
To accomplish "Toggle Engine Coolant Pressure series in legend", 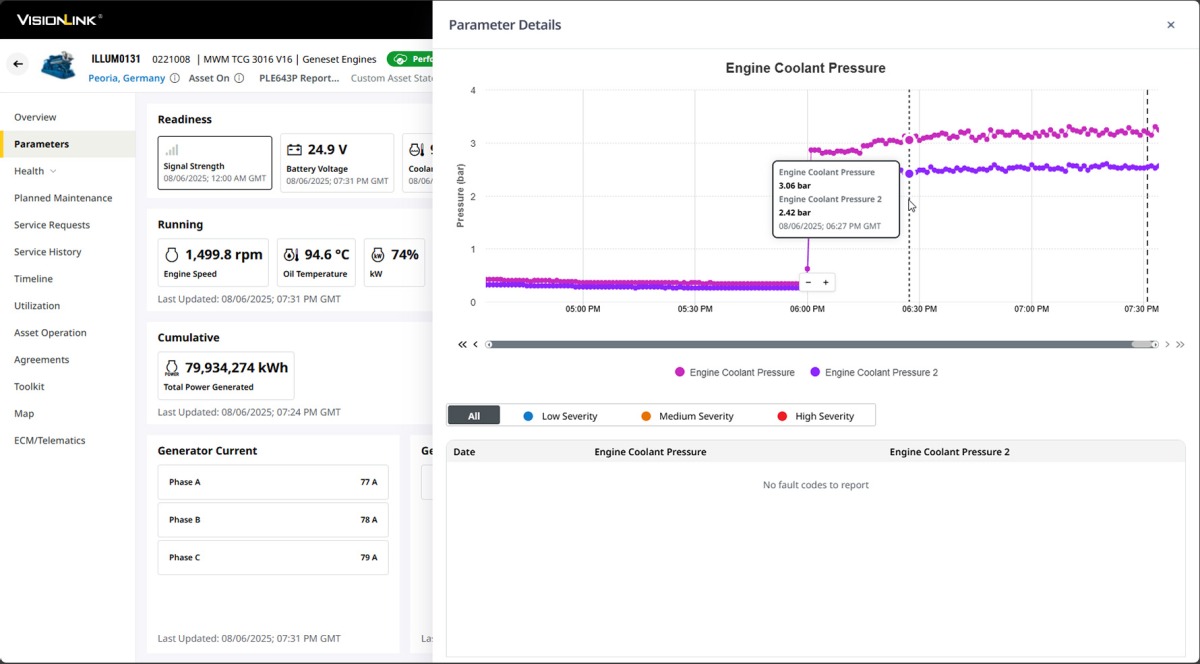I will point(735,373).
